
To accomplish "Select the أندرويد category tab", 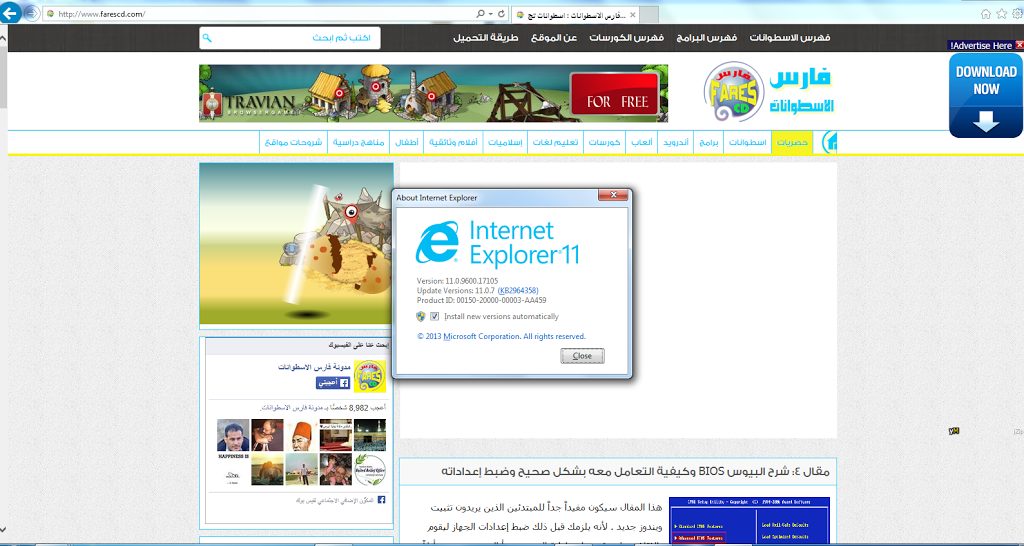I will (675, 142).
